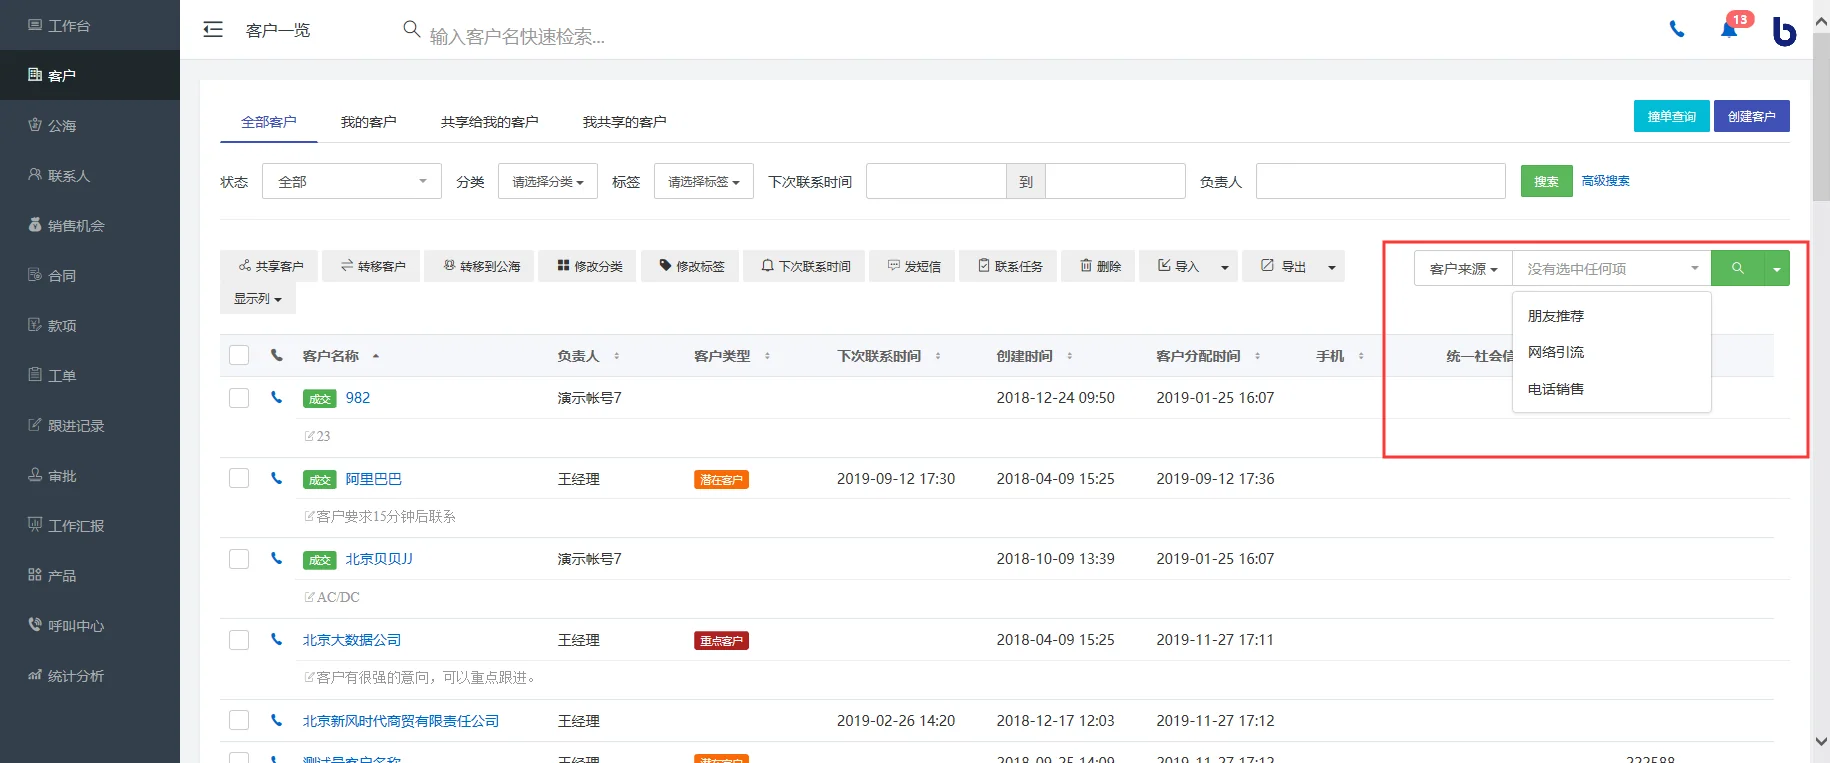
Task: Collapse the sidebar with the menu toggle icon
Action: [x=213, y=29]
